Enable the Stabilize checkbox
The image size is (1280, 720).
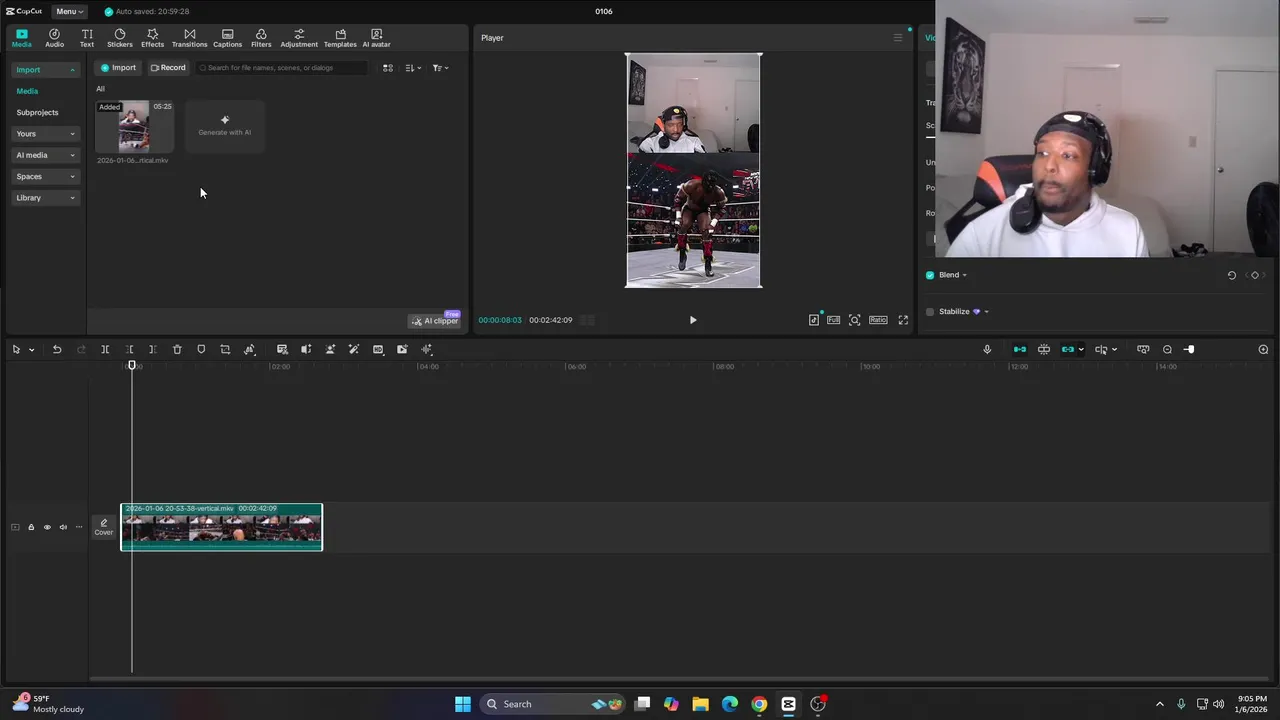tap(930, 312)
